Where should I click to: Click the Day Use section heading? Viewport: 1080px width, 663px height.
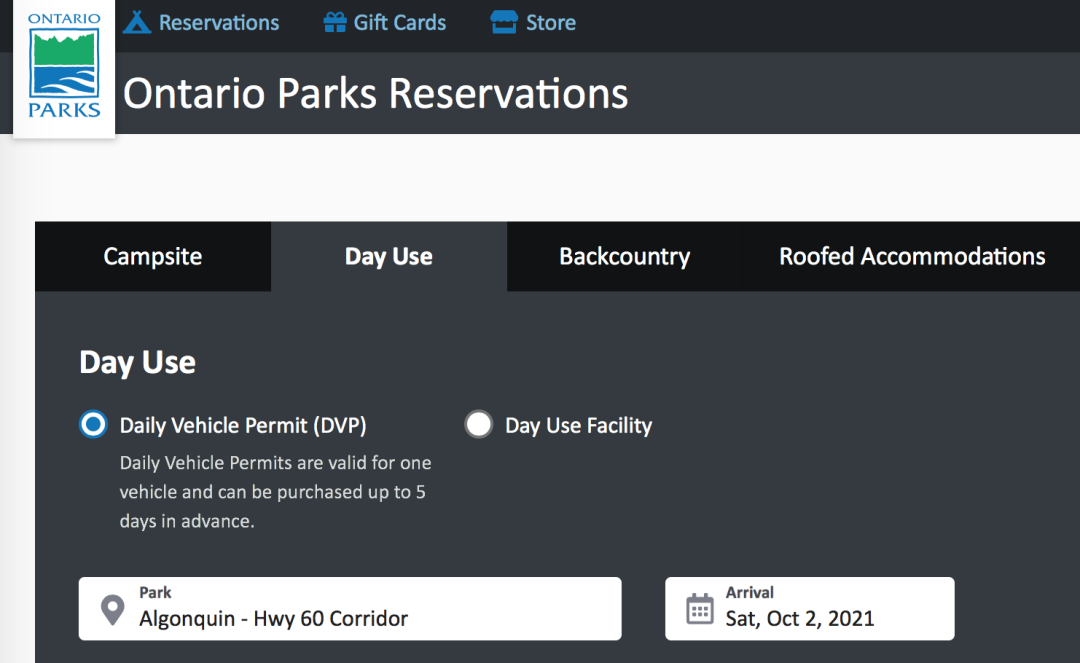coord(138,362)
